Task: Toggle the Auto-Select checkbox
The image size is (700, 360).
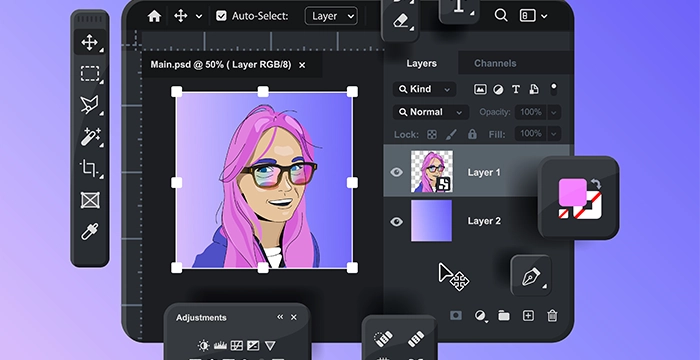Action: click(221, 16)
